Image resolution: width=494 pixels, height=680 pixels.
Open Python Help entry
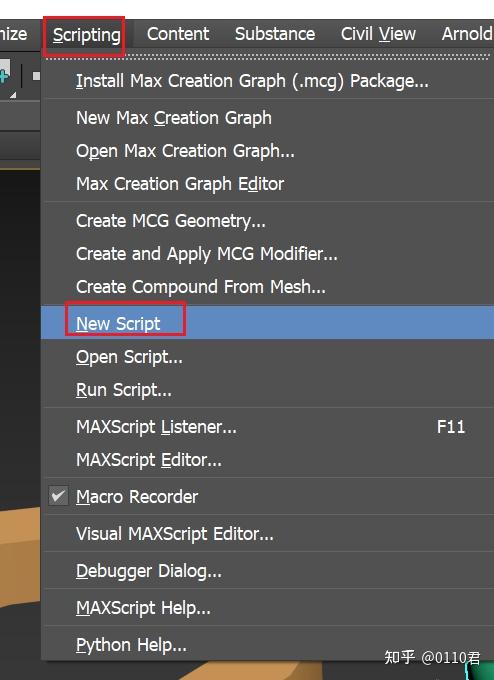268,645
